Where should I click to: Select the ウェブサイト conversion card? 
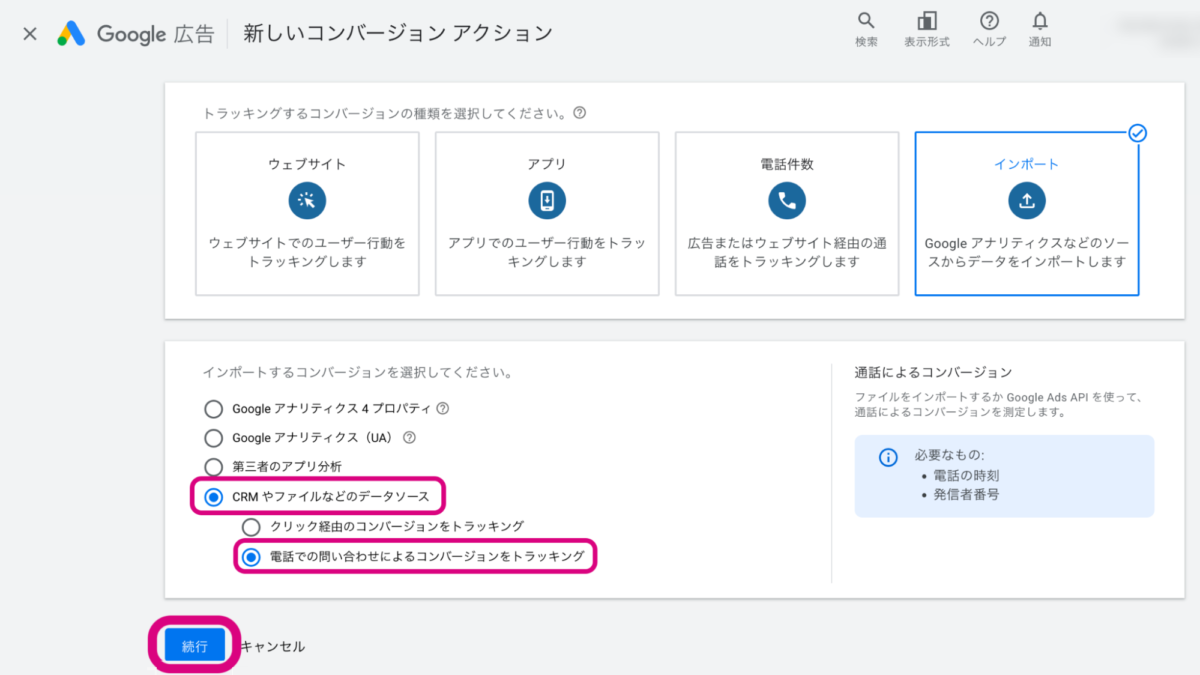pyautogui.click(x=307, y=214)
